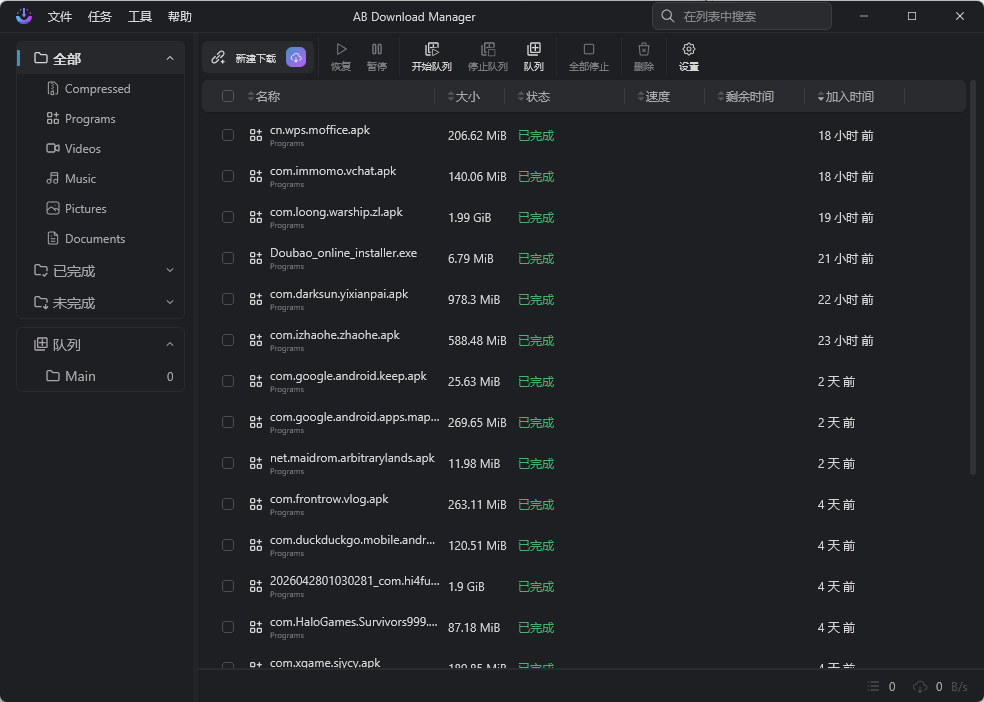Click the Resume play icon
The width and height of the screenshot is (984, 702).
pyautogui.click(x=341, y=49)
